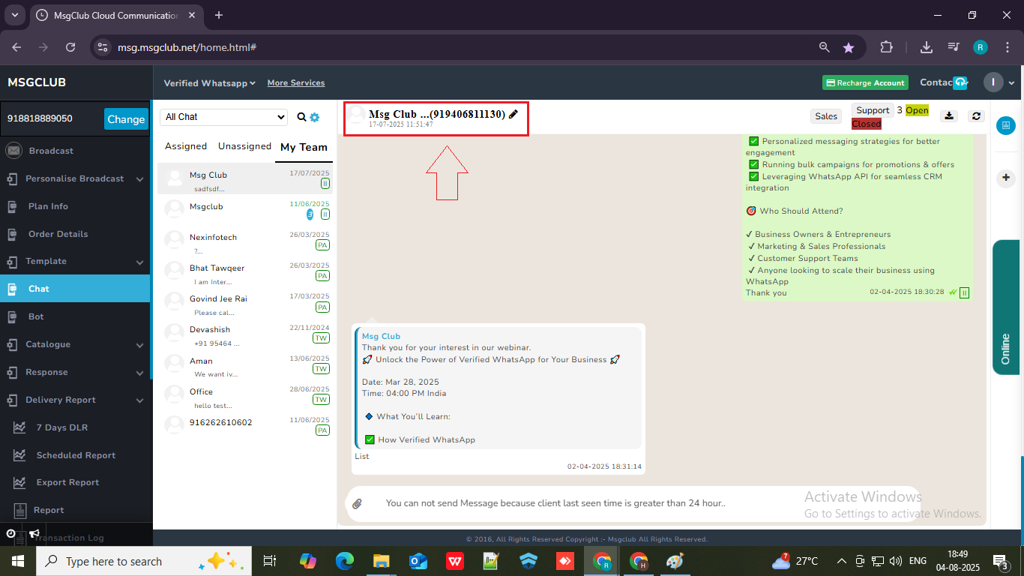This screenshot has width=1024, height=576.
Task: Click the clock icon at sidebar bottom
Action: pyautogui.click(x=11, y=534)
